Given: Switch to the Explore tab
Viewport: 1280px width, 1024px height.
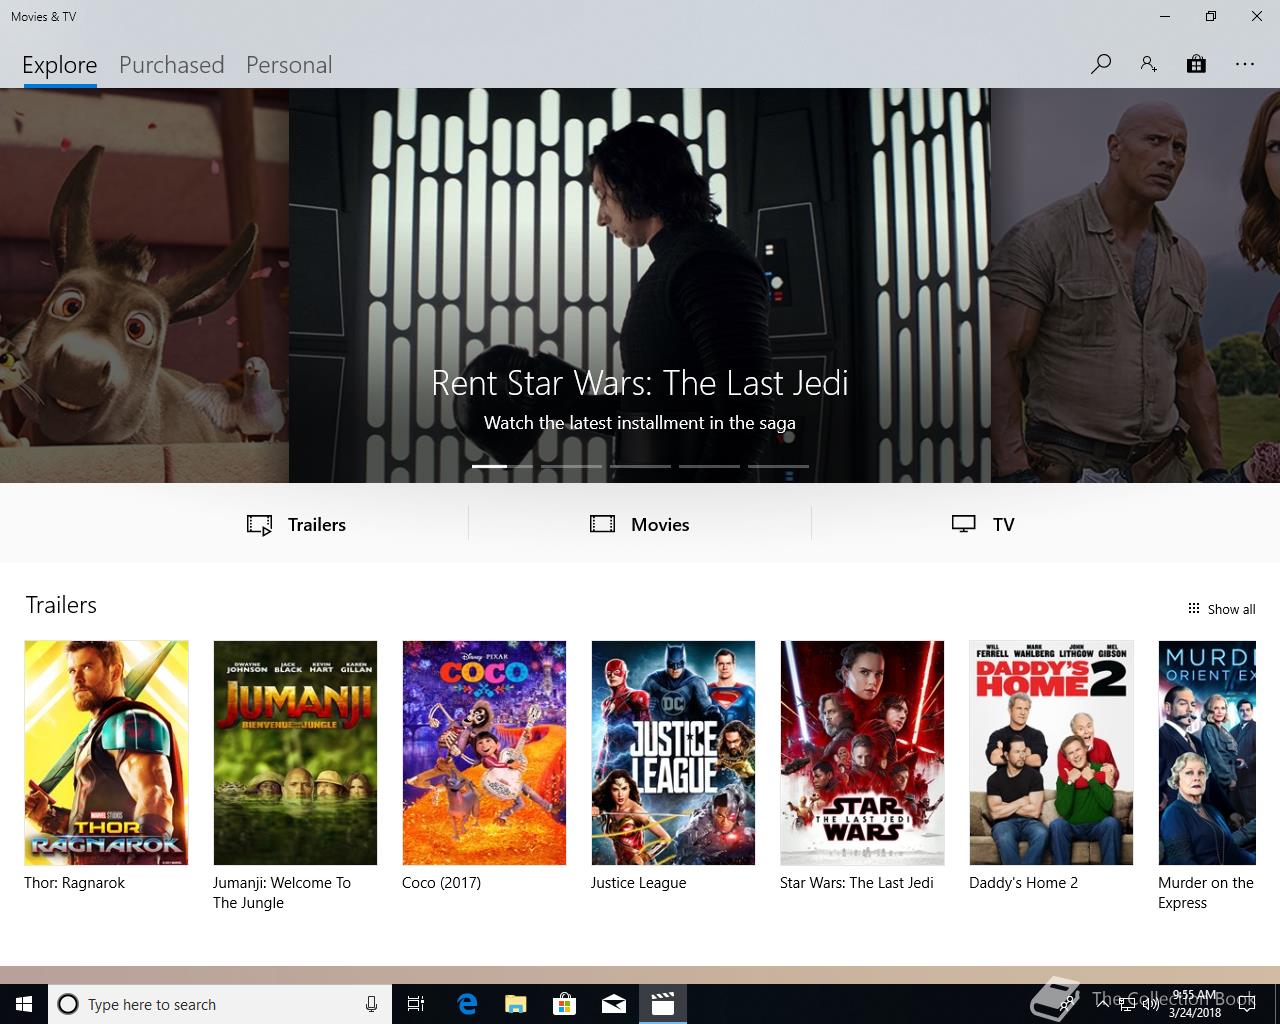Looking at the screenshot, I should coord(60,65).
